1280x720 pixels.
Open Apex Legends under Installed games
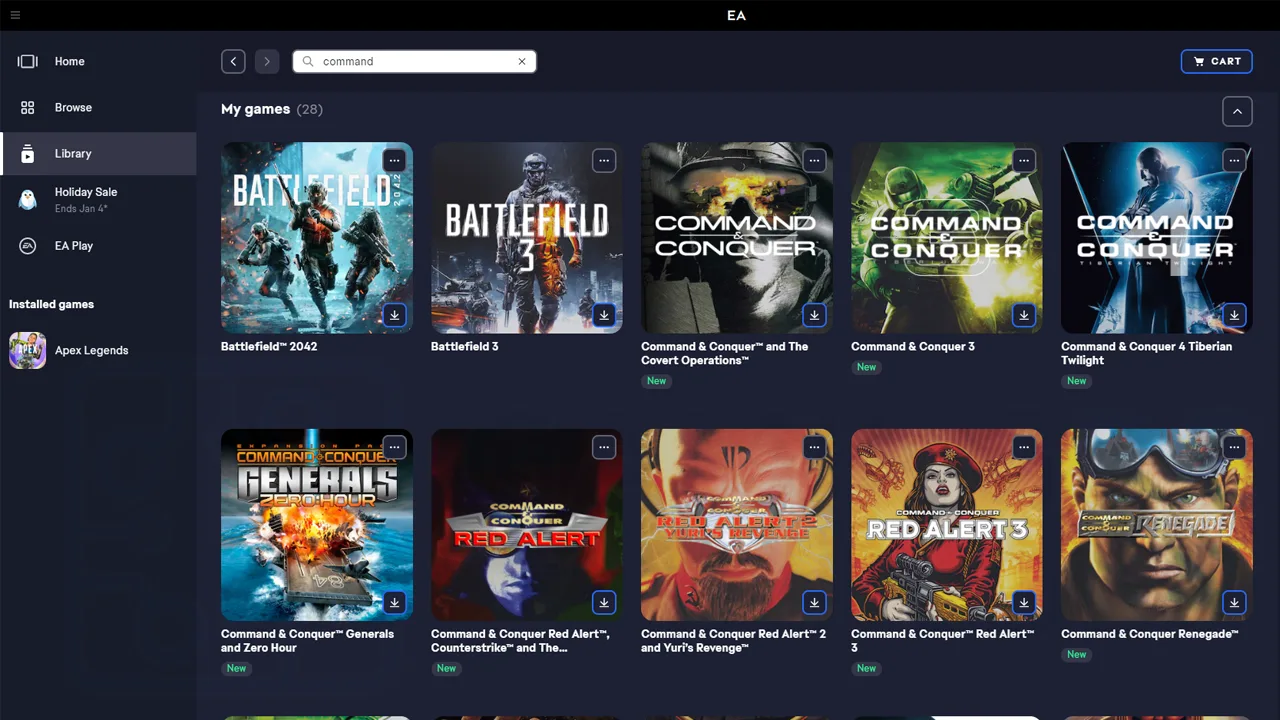(x=98, y=350)
